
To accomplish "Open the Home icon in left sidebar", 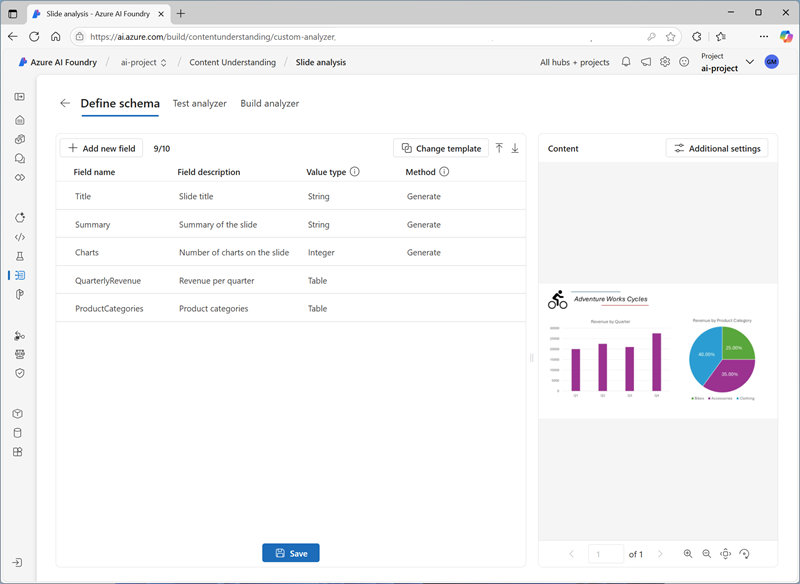I will 19,120.
